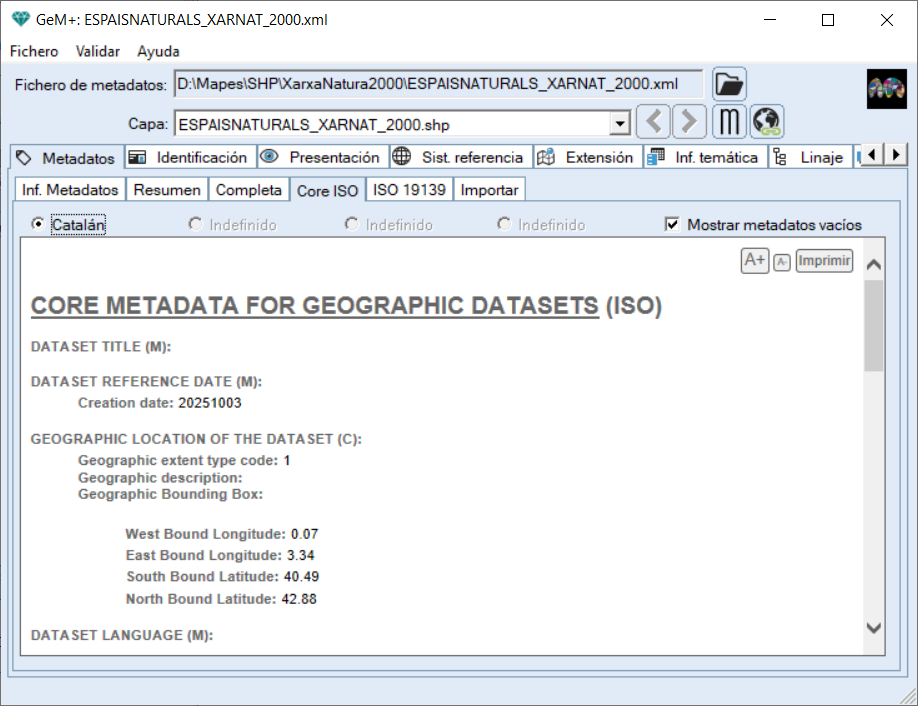Uncheck Mostrar metadatos vacíos checkbox
The height and width of the screenshot is (706, 918).
tap(673, 225)
